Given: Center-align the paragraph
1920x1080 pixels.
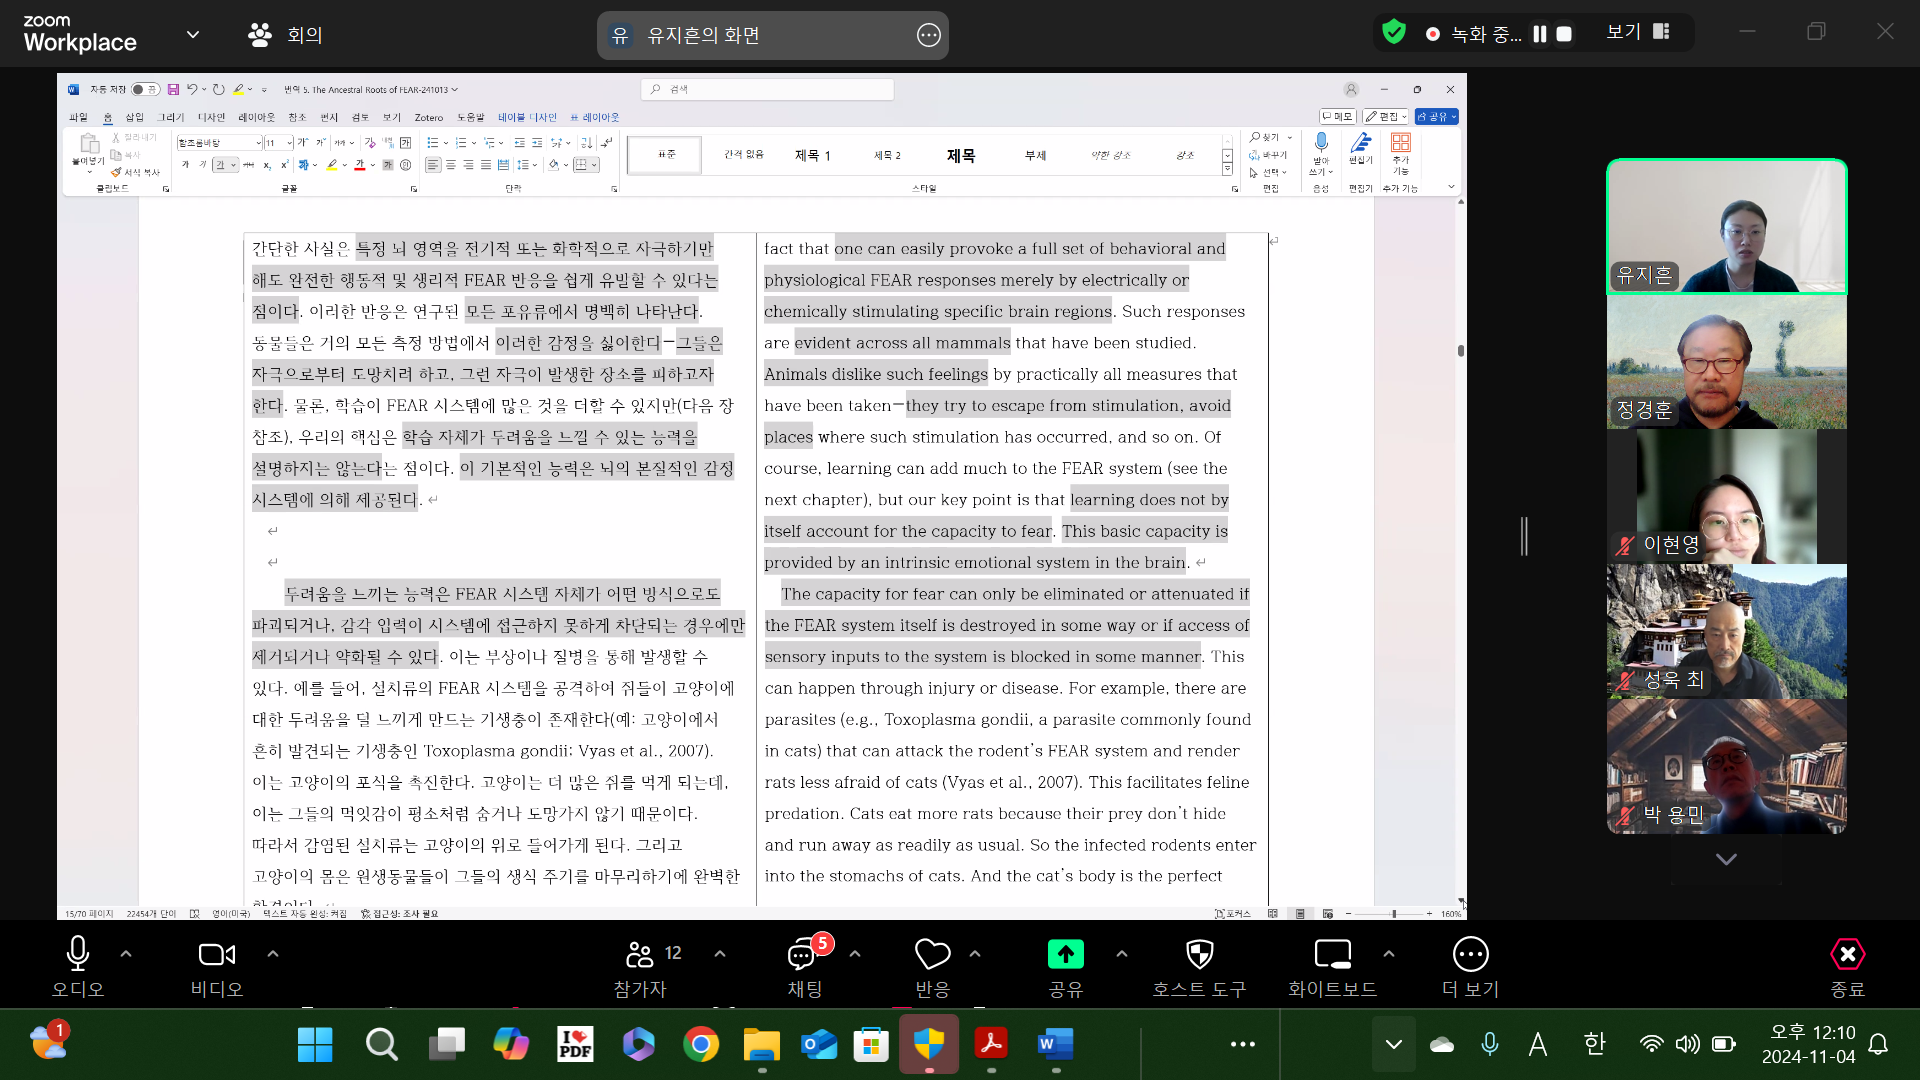Looking at the screenshot, I should [x=450, y=165].
